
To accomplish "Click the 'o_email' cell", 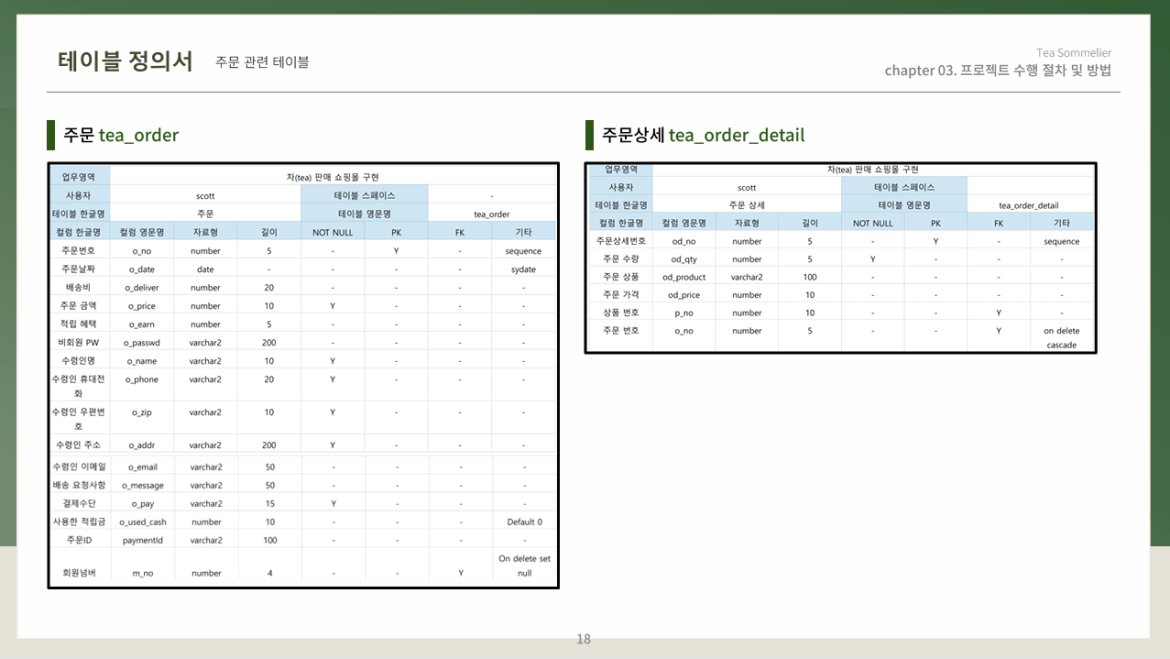I will tap(143, 467).
